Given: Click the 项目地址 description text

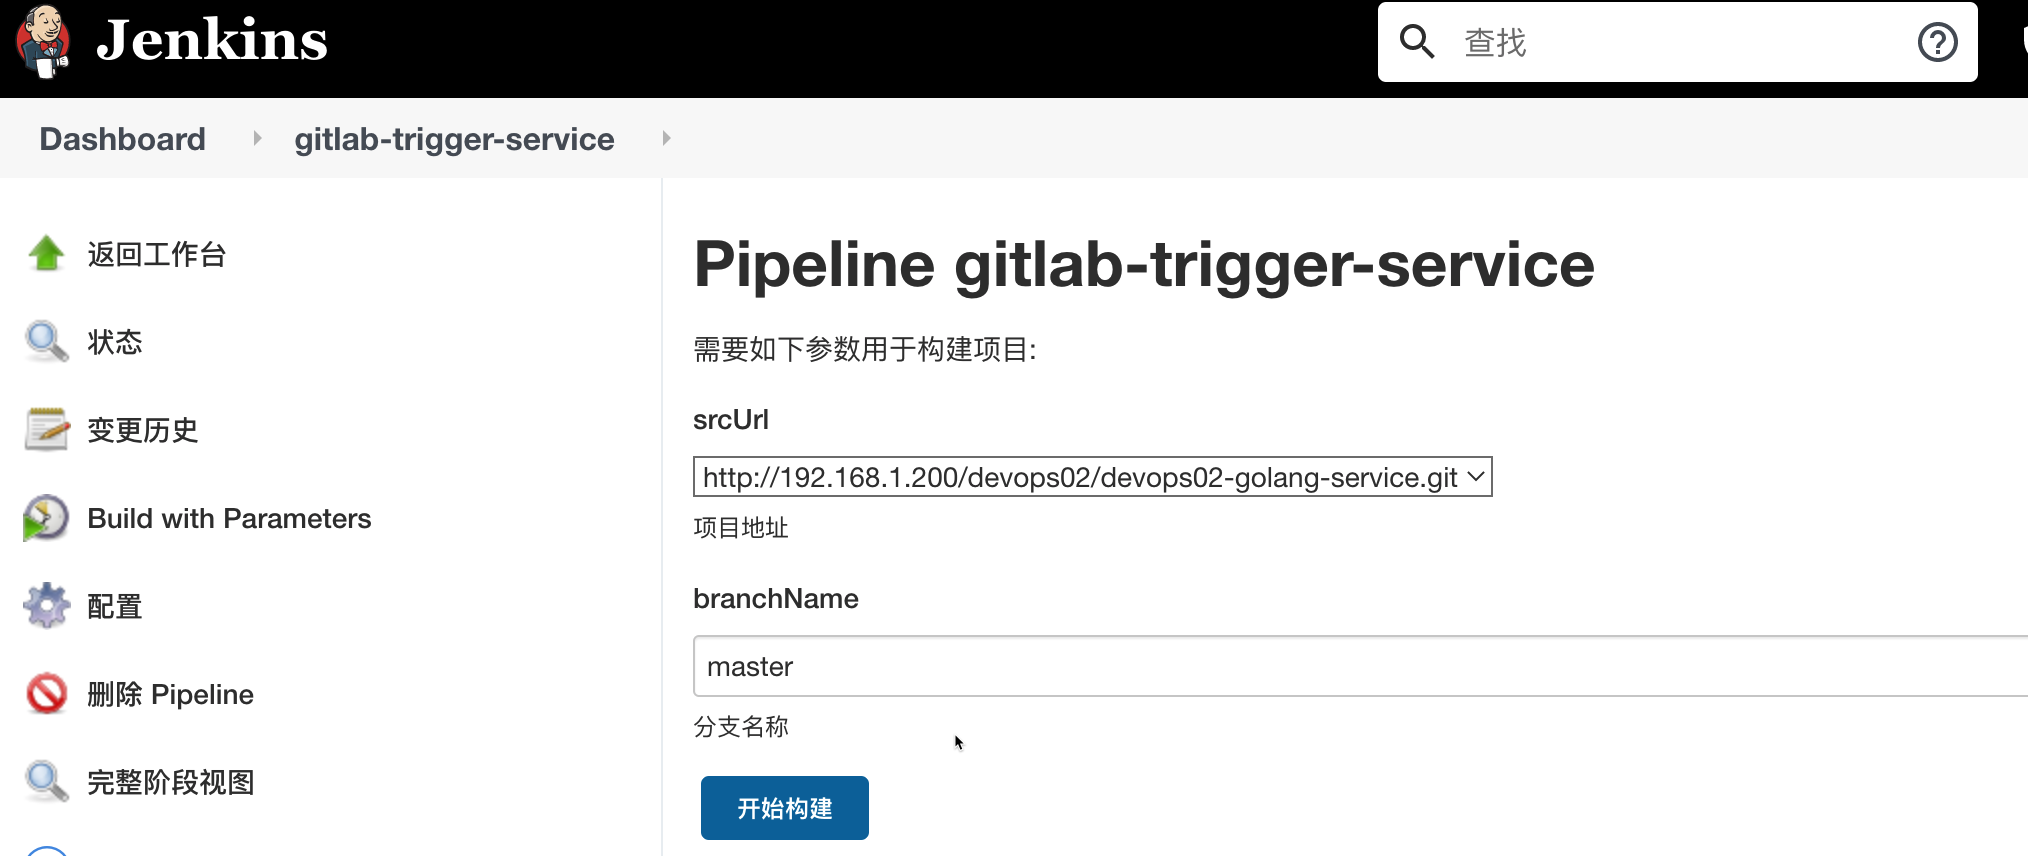Looking at the screenshot, I should (x=741, y=527).
